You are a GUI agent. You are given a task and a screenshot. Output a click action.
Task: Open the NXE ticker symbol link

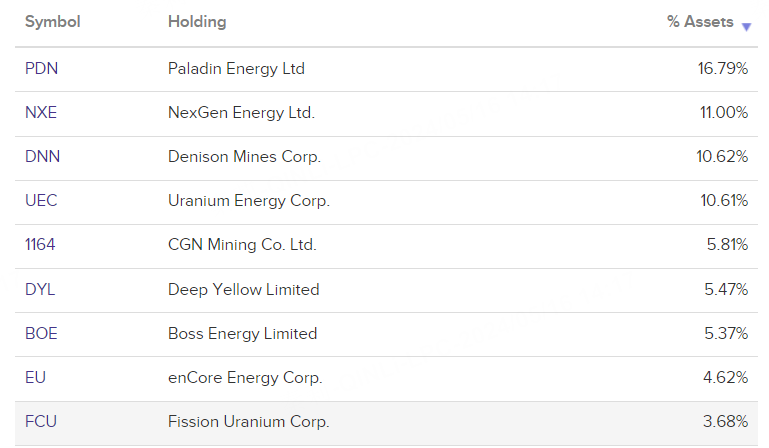(41, 113)
